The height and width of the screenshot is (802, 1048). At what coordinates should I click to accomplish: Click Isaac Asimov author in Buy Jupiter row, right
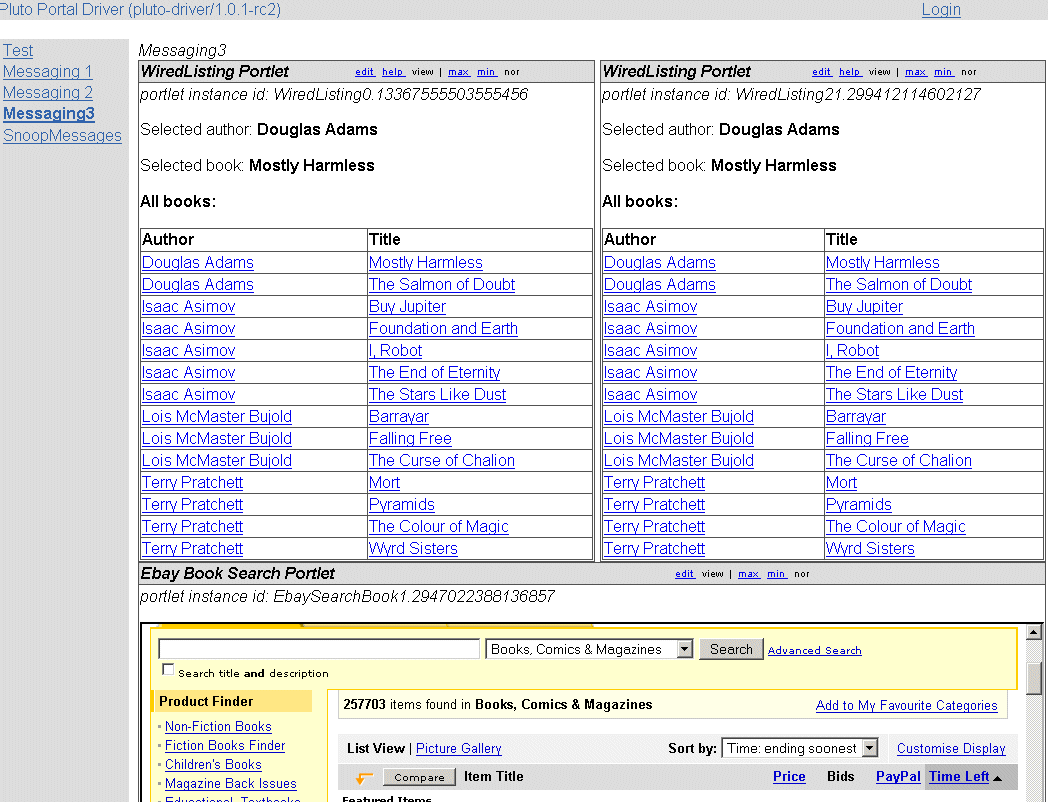(650, 307)
